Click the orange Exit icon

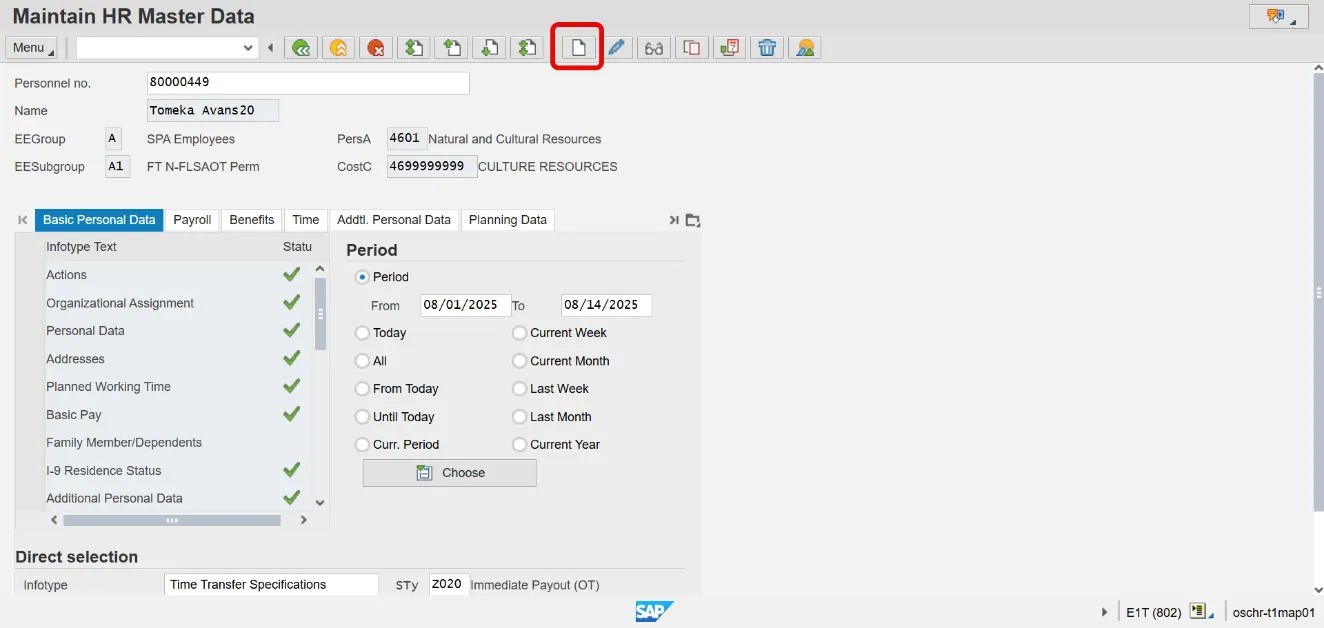point(339,47)
